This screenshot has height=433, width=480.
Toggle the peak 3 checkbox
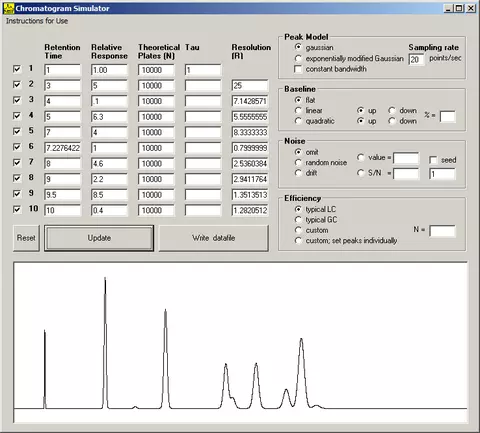[x=17, y=100]
